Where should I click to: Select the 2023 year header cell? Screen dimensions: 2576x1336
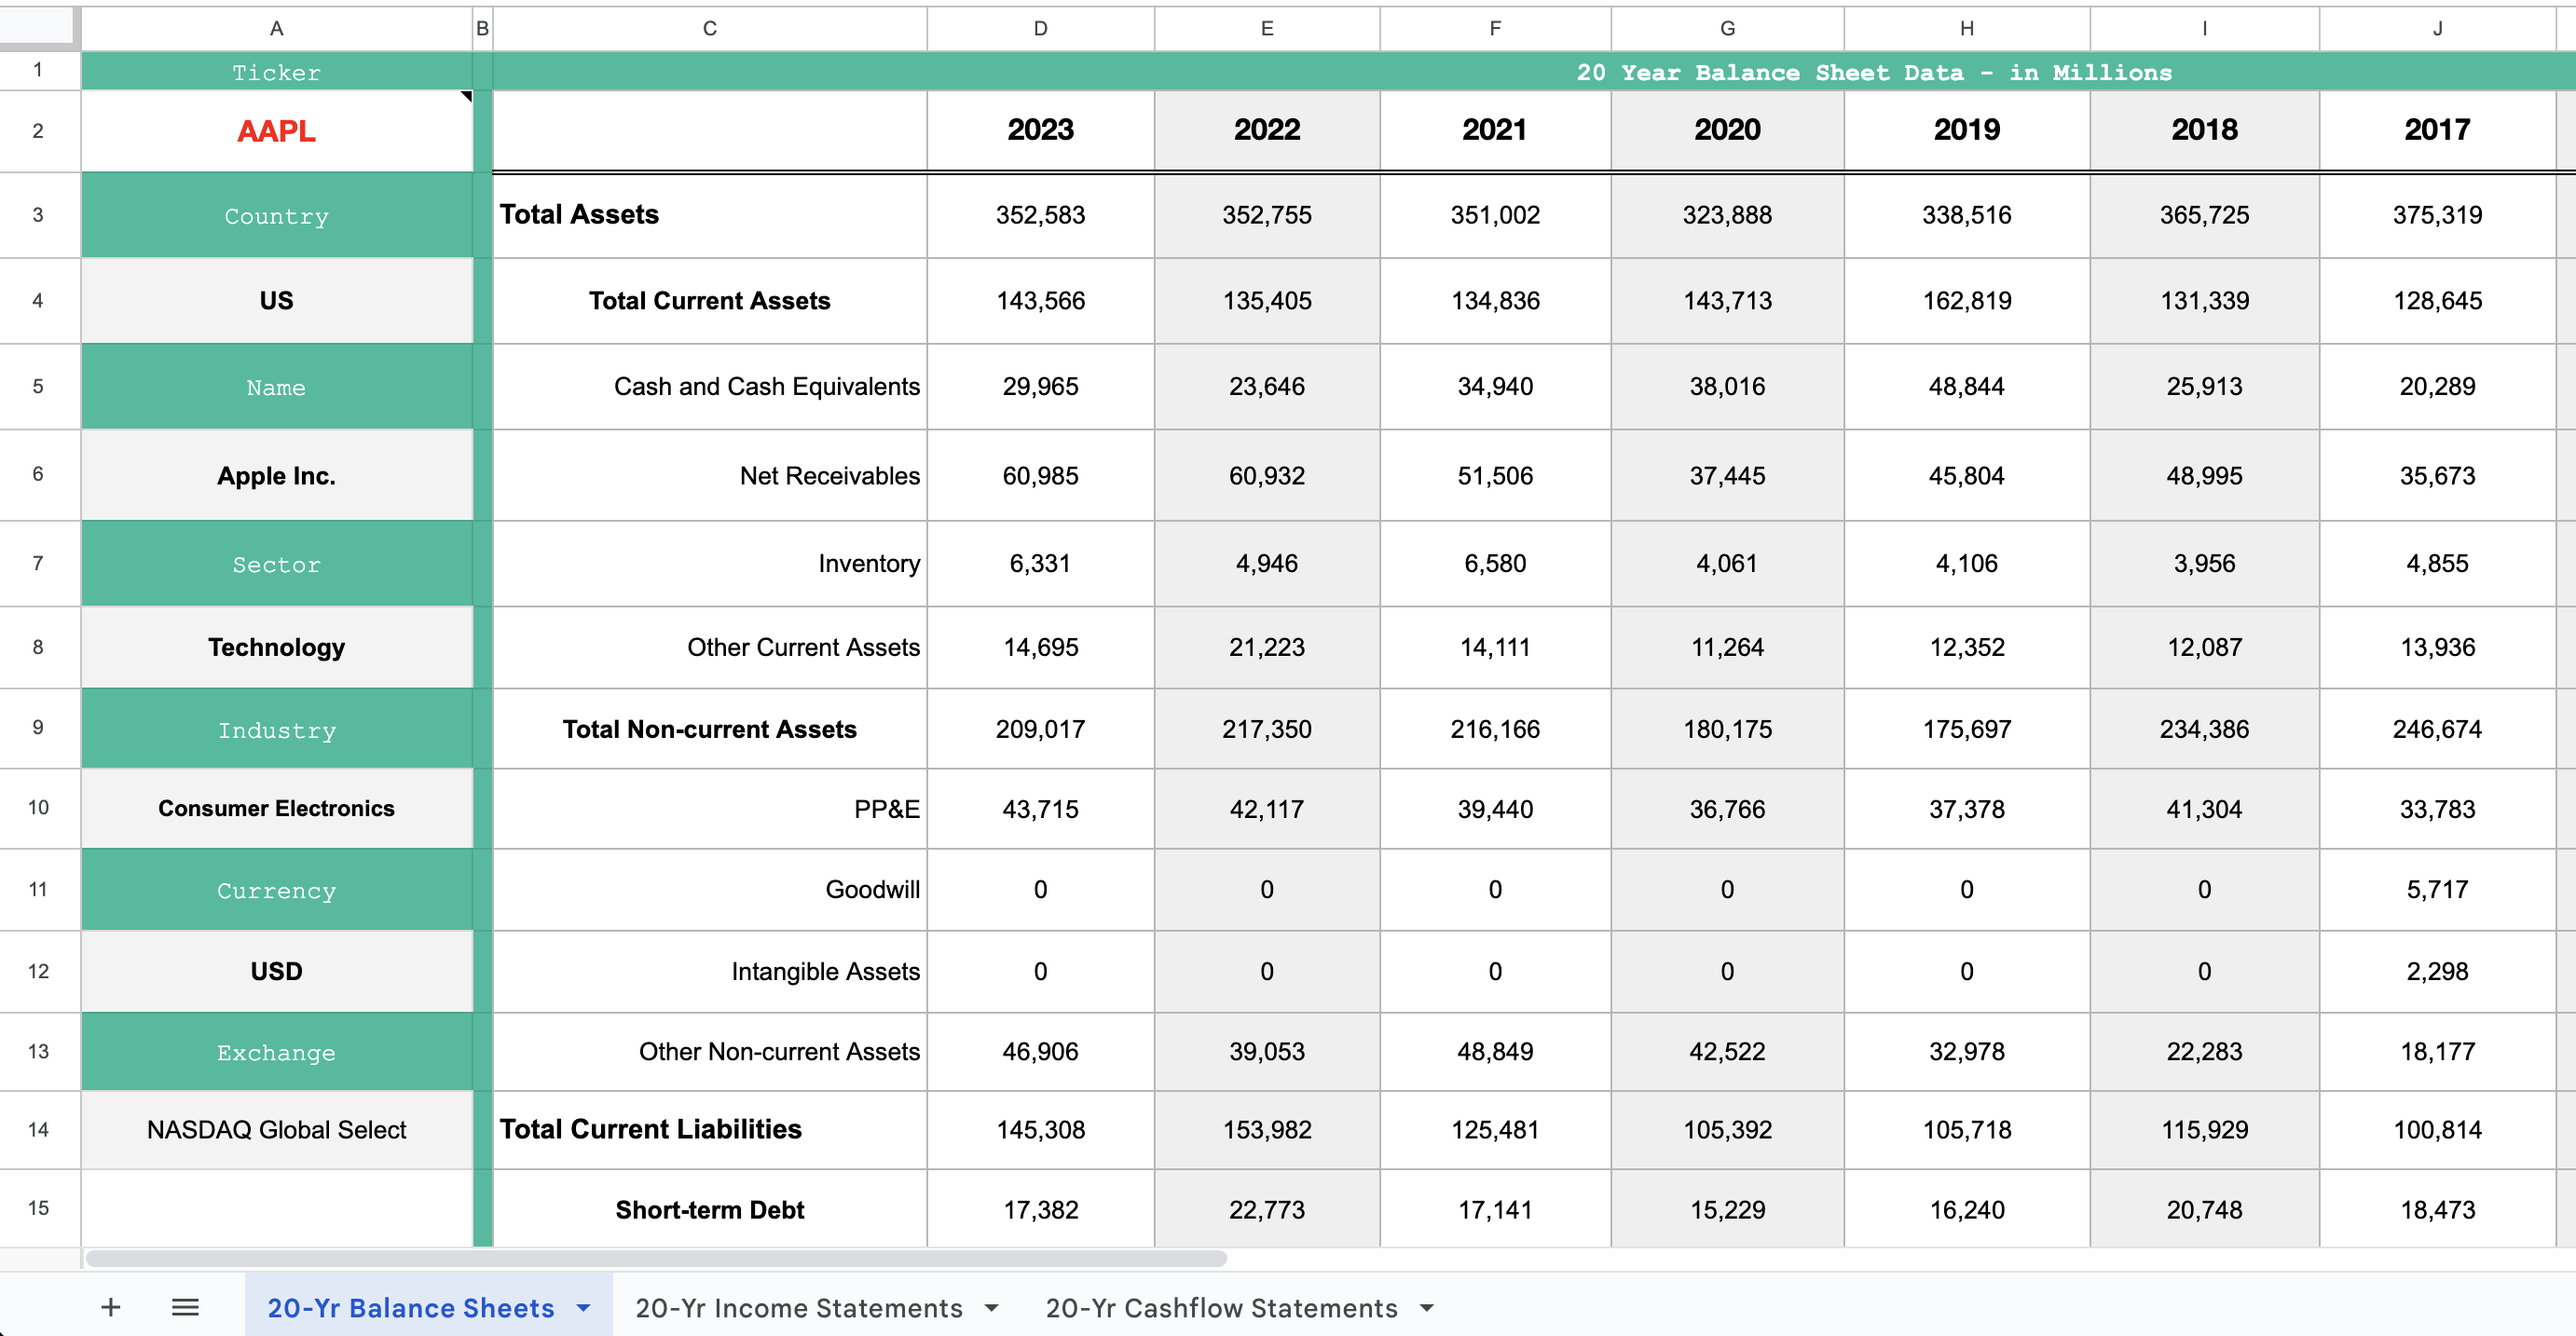point(1040,130)
